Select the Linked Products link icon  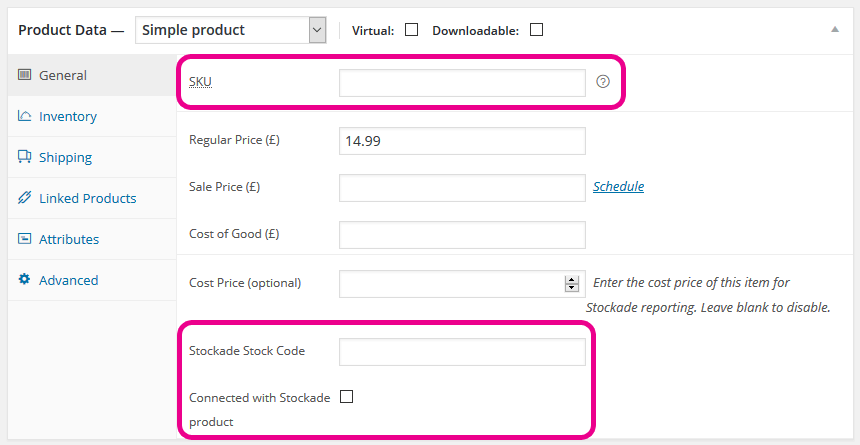click(24, 198)
